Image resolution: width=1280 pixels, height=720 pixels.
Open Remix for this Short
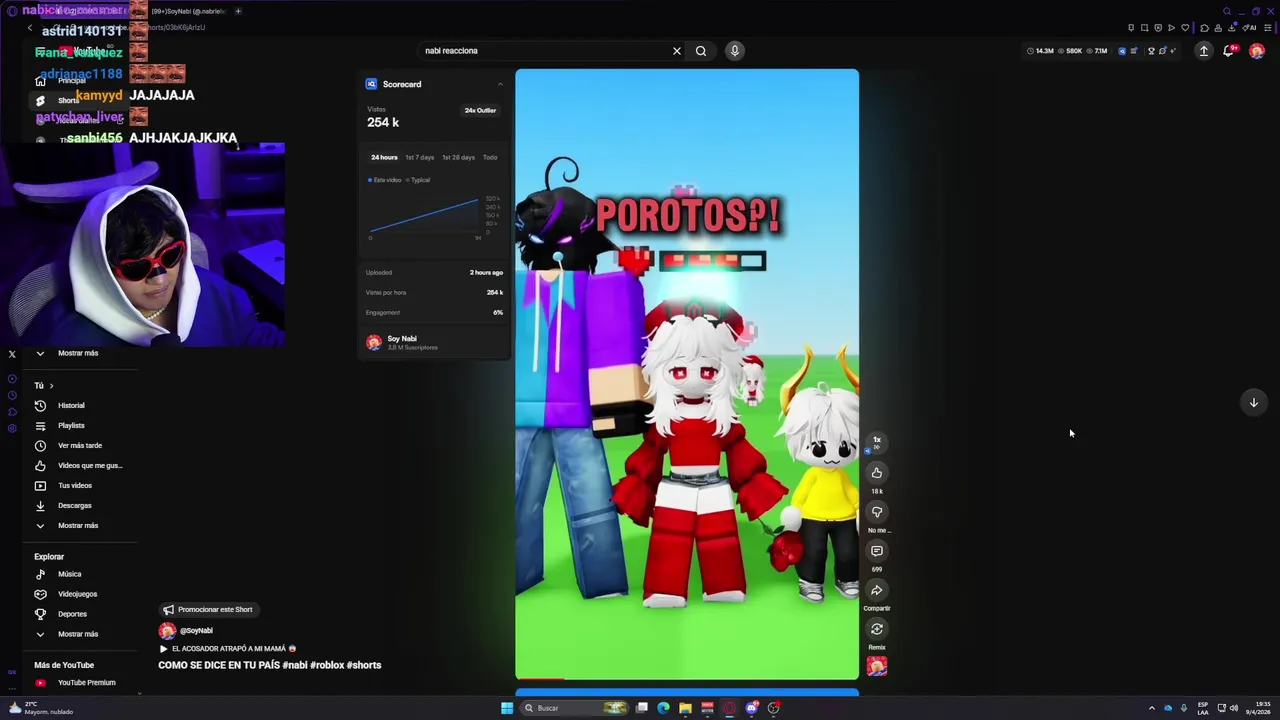point(877,629)
